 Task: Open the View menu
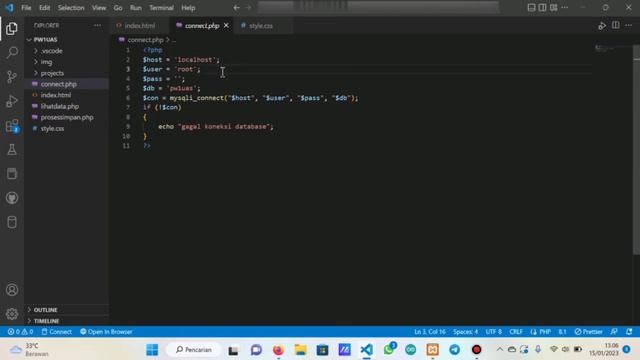point(99,8)
